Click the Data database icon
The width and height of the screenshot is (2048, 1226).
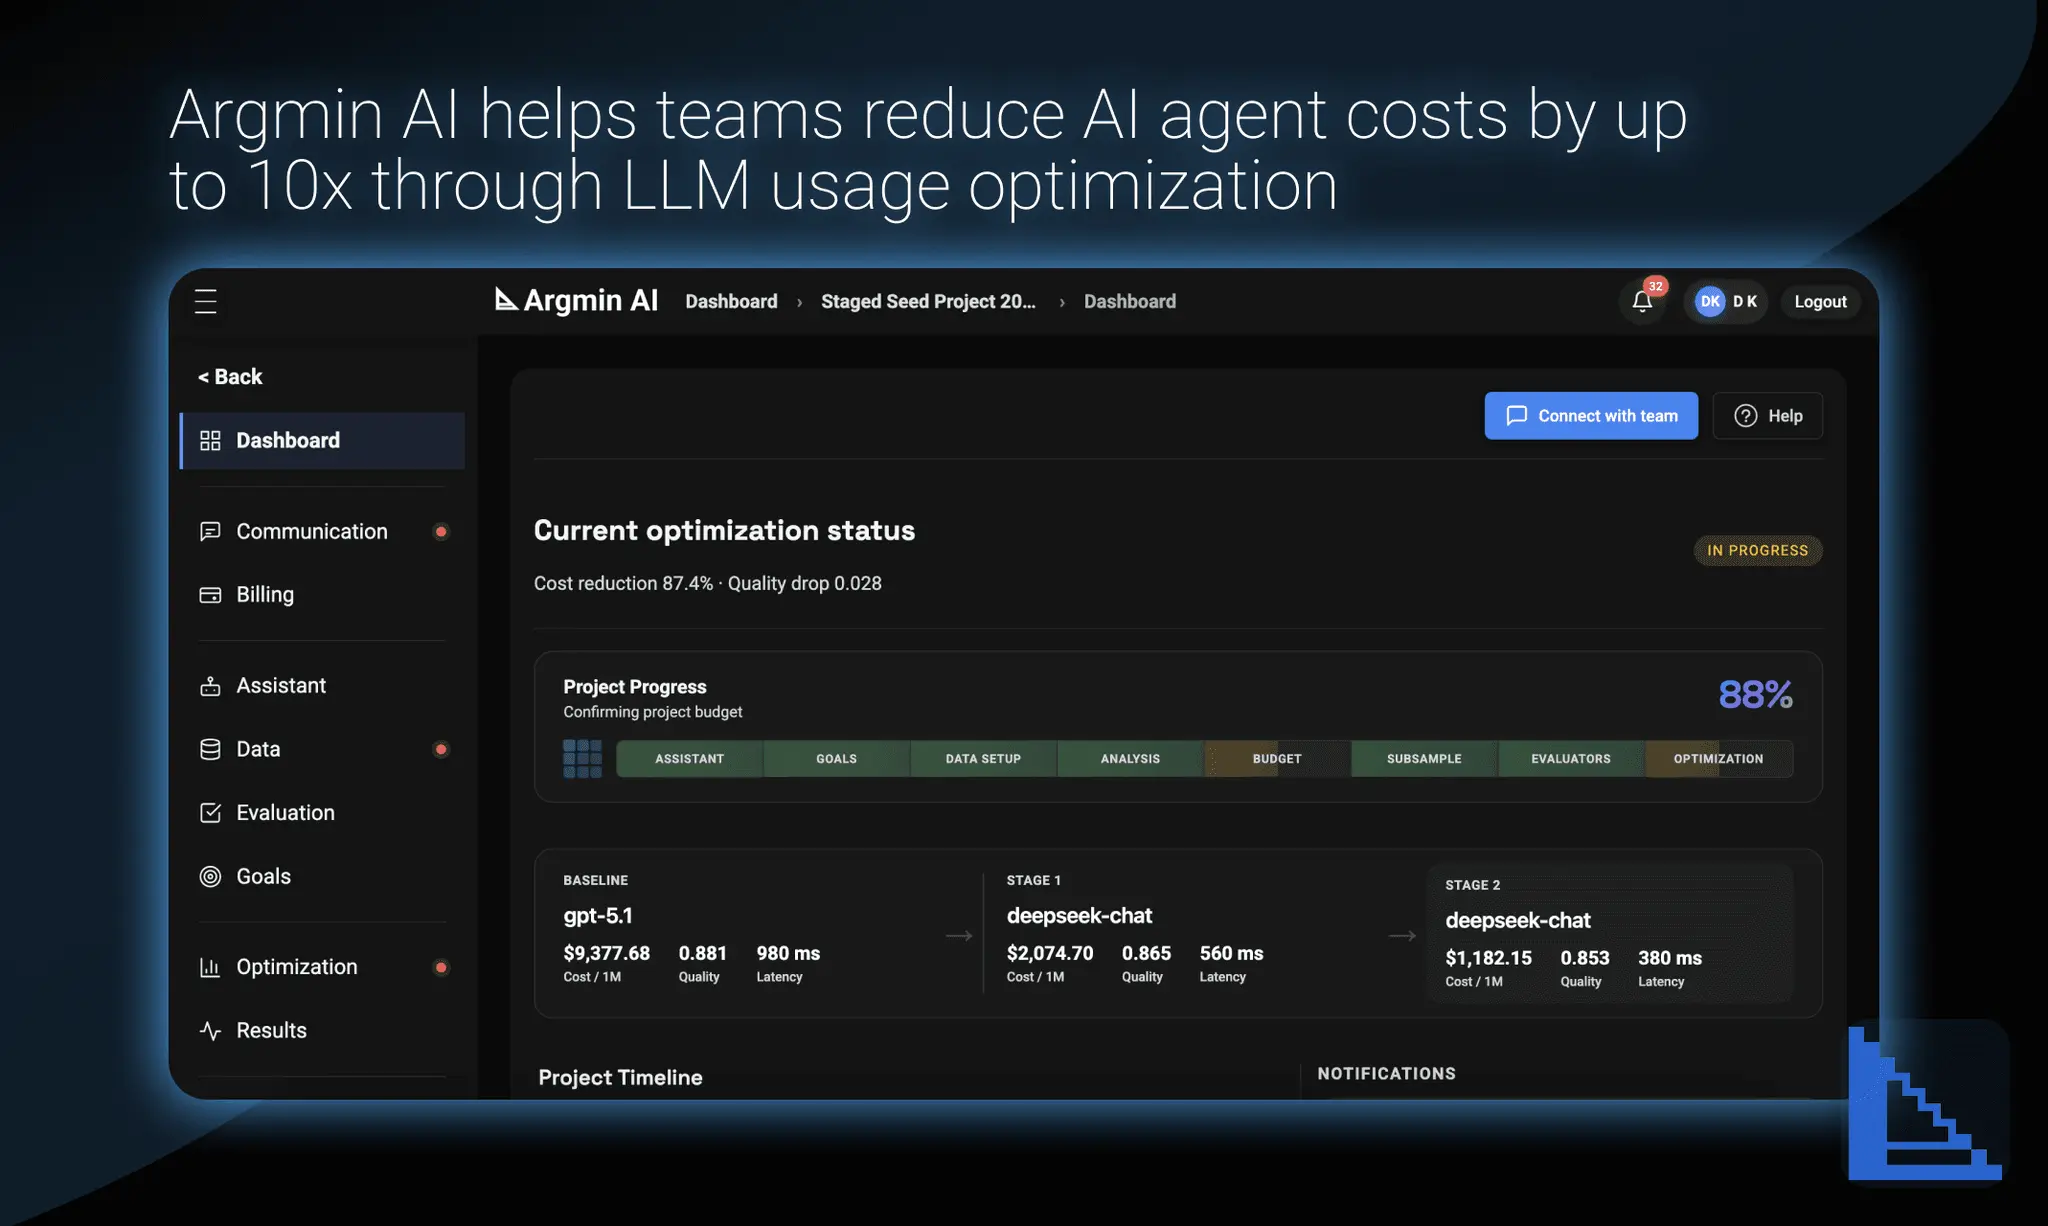pos(210,749)
